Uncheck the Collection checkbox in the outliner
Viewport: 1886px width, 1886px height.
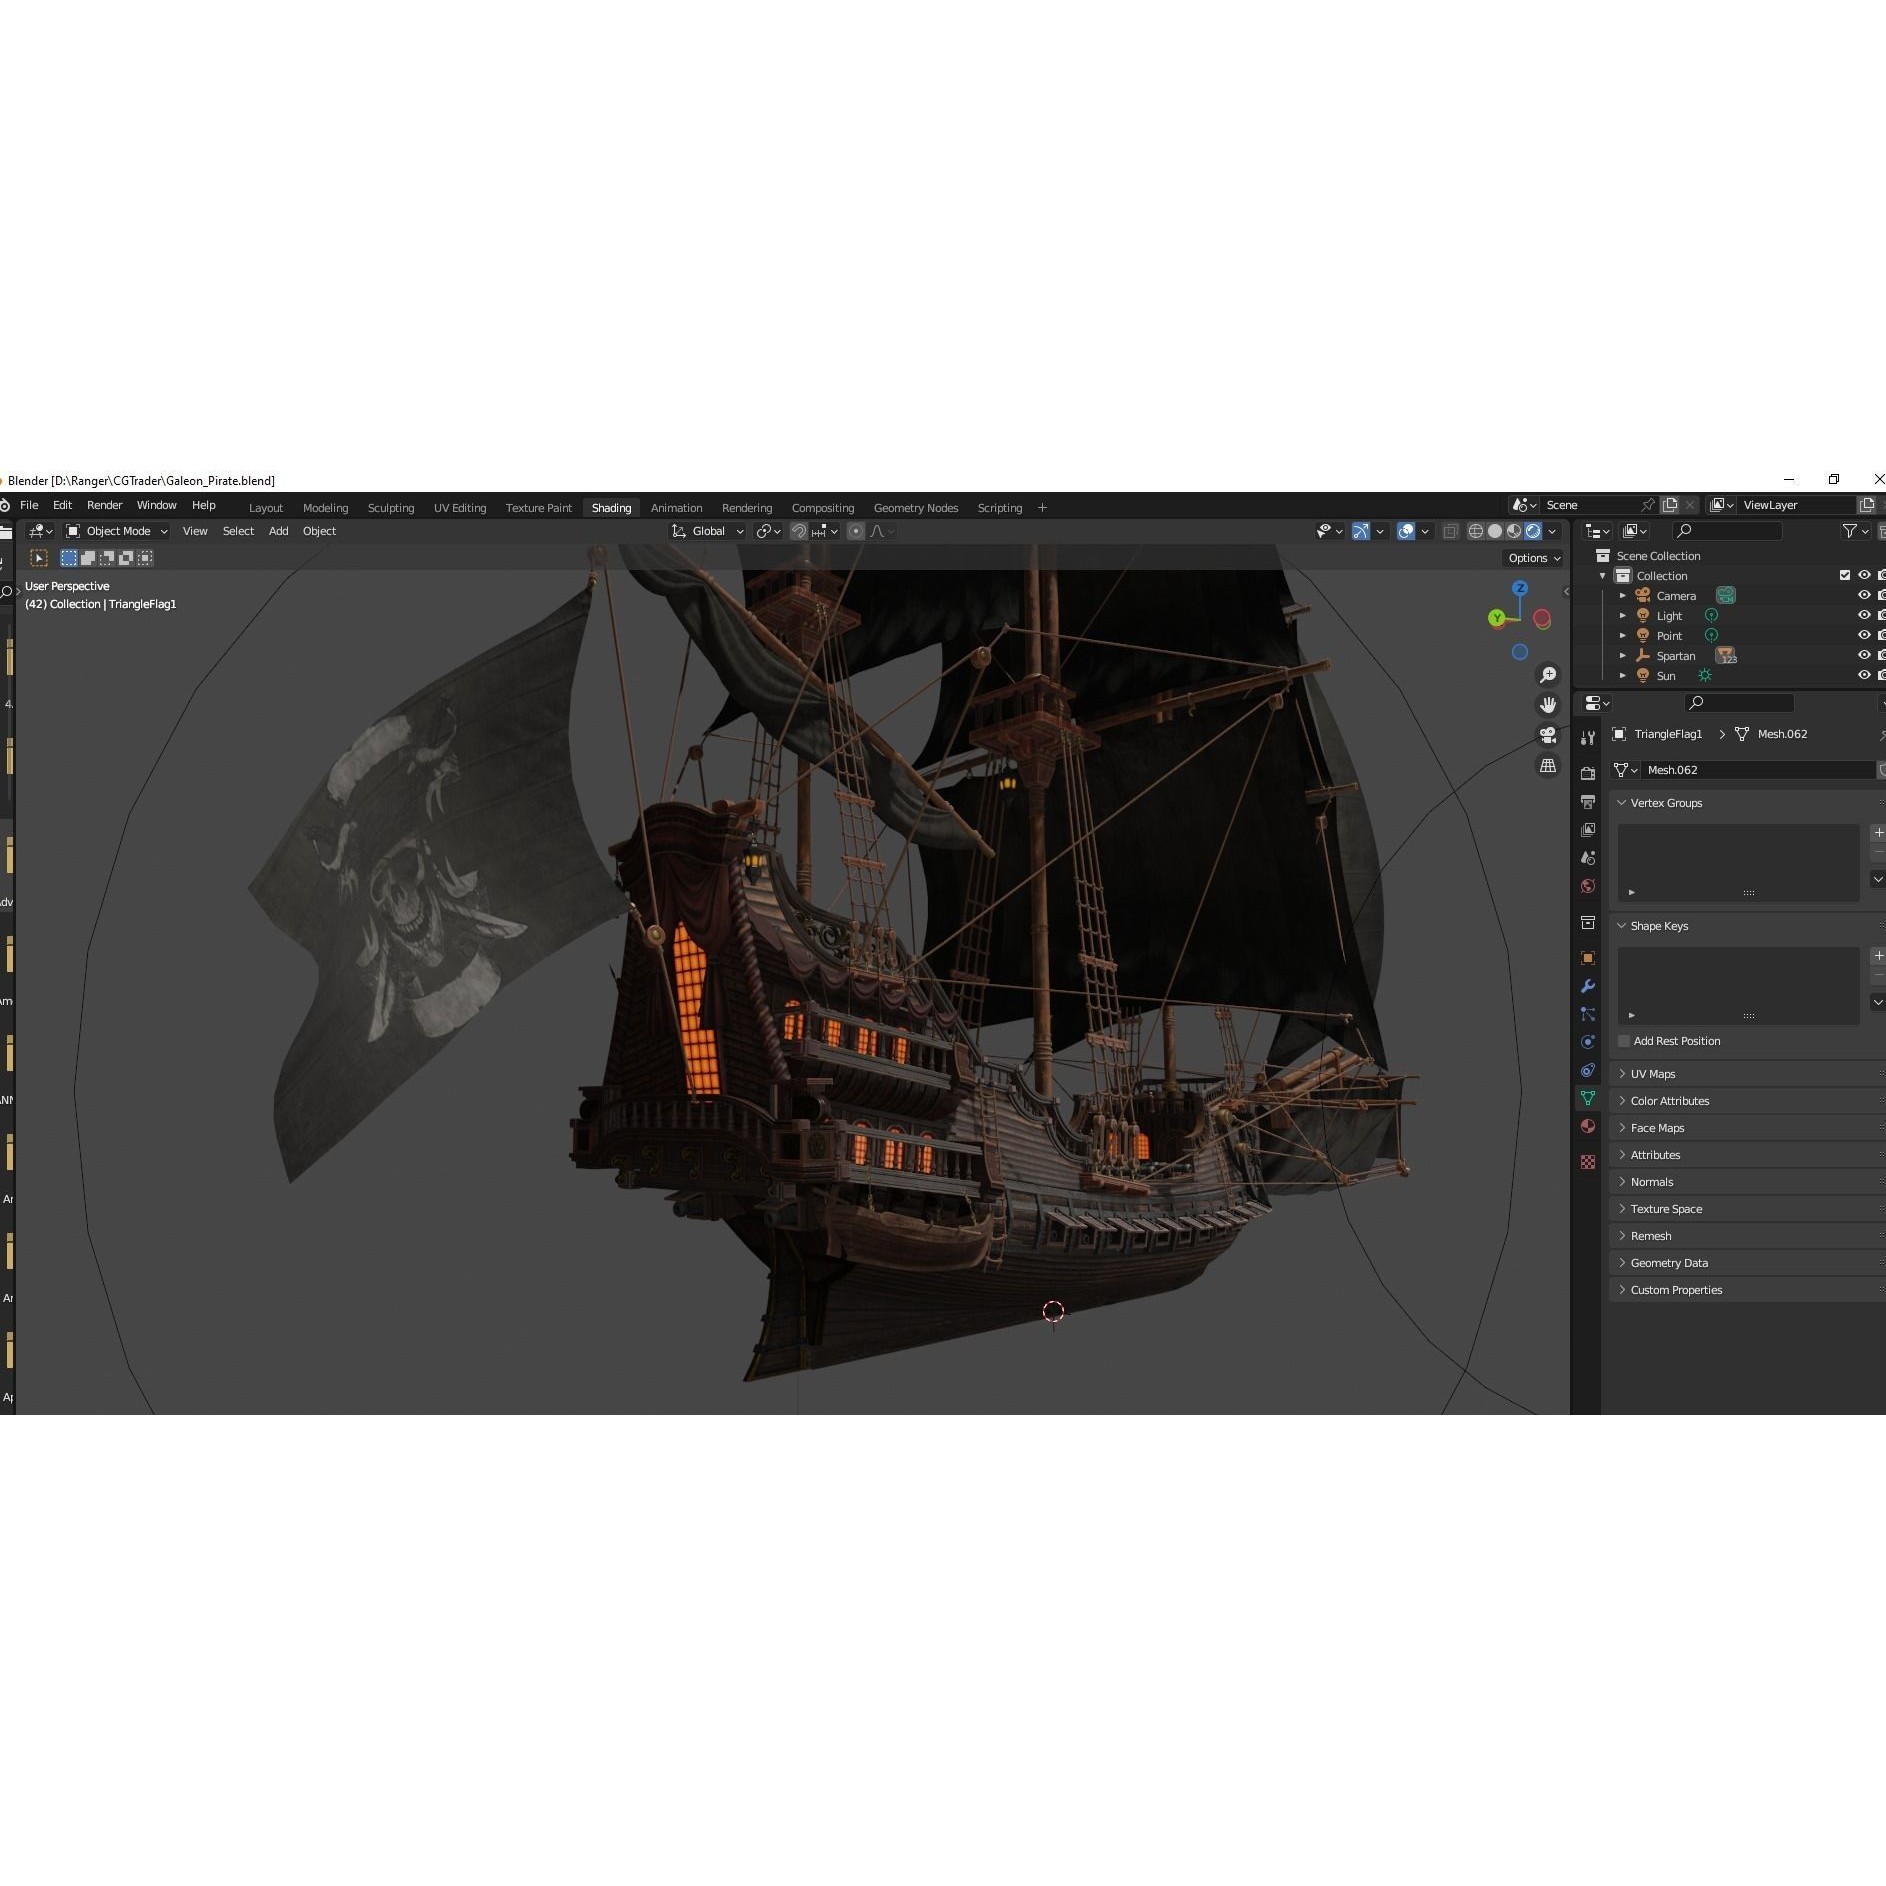1843,575
